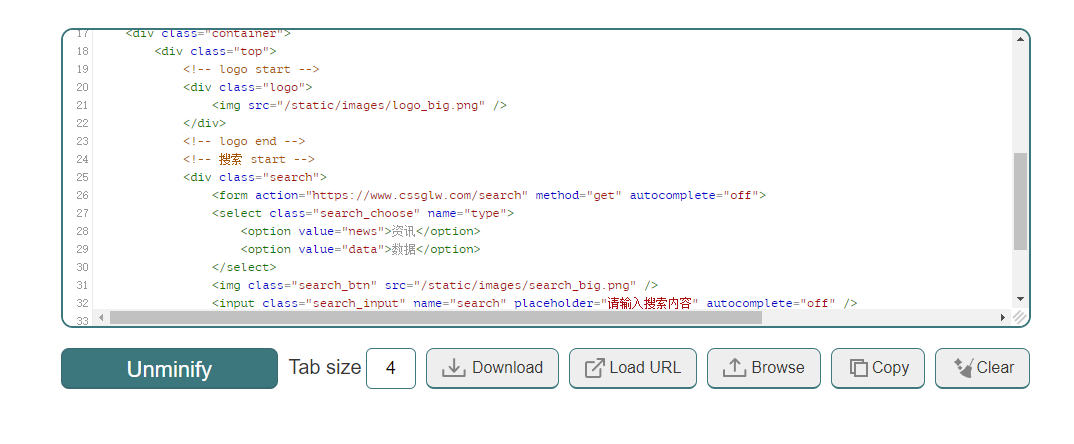1074x444 pixels.
Task: Click the search_big.png image line
Action: coord(435,285)
